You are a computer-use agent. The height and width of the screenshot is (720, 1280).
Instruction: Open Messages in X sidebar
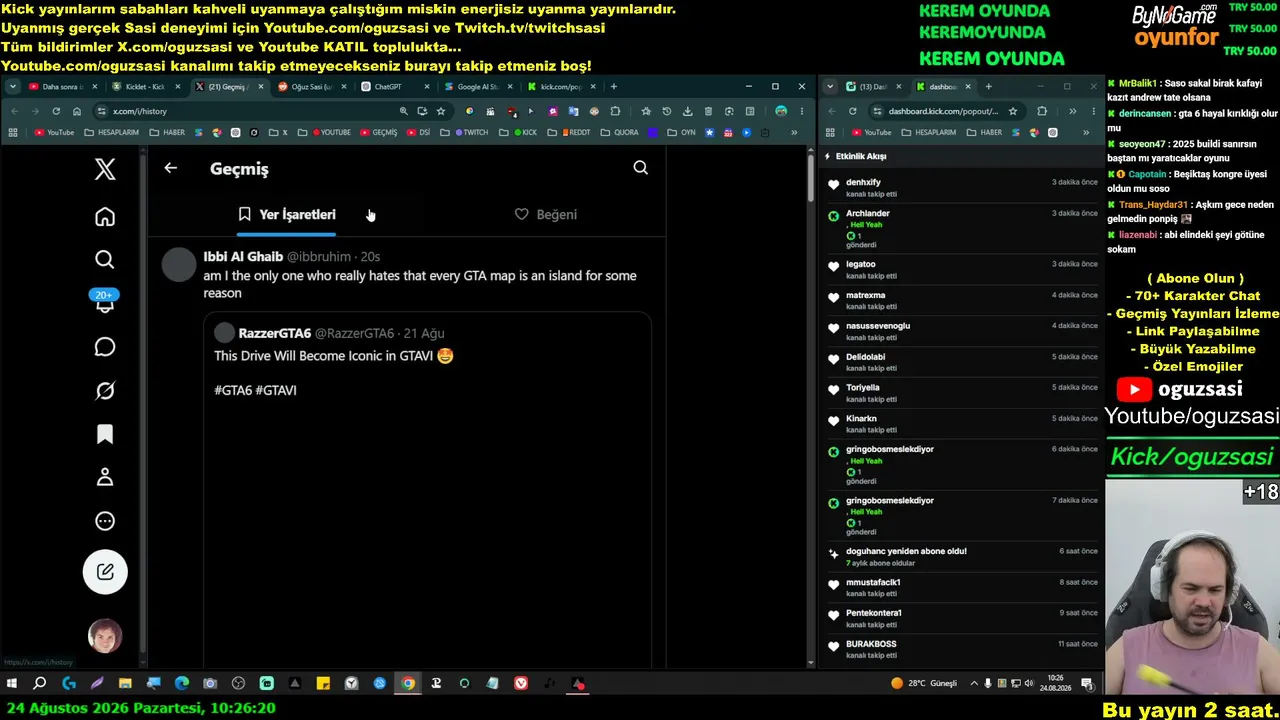pyautogui.click(x=105, y=347)
